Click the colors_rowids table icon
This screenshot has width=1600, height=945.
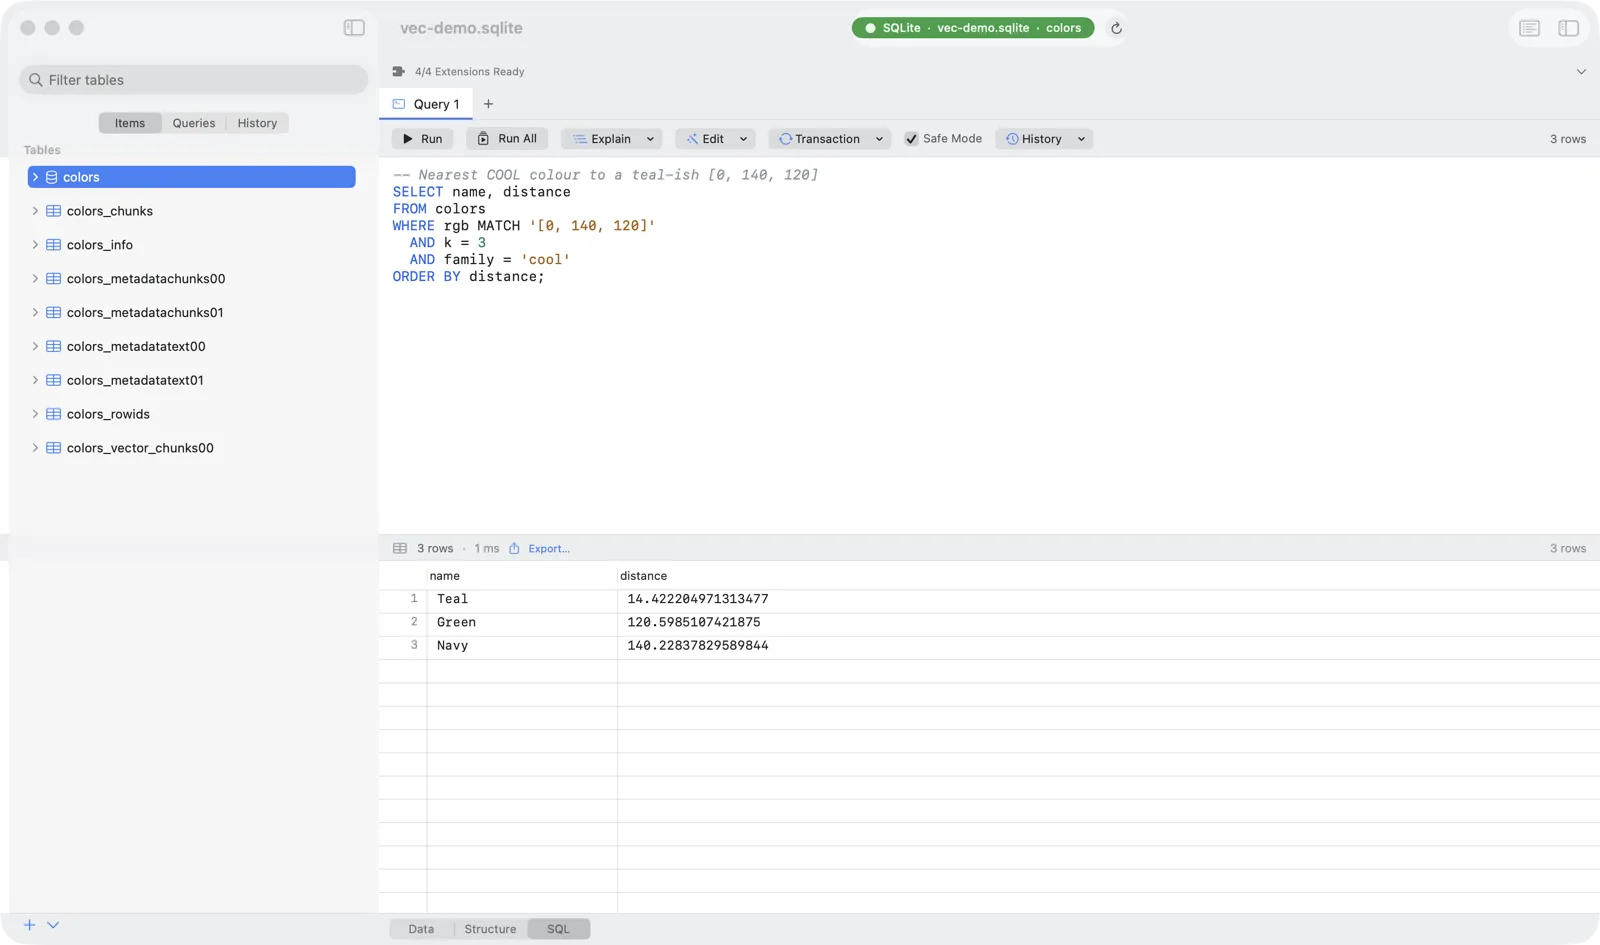pyautogui.click(x=54, y=414)
